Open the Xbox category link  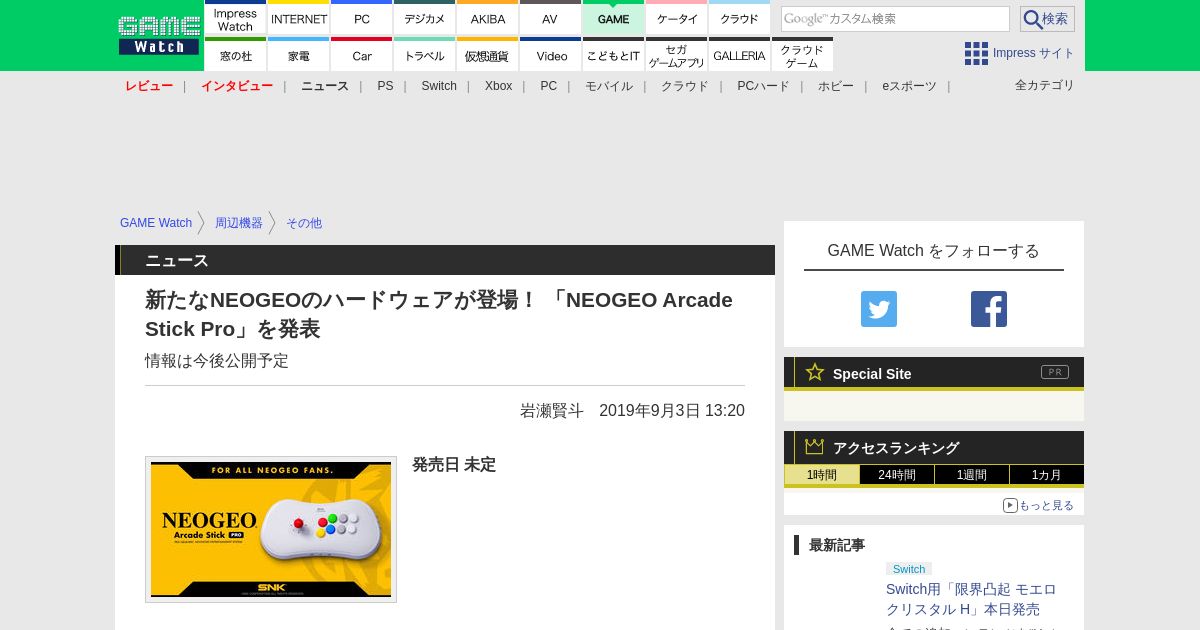(x=499, y=86)
